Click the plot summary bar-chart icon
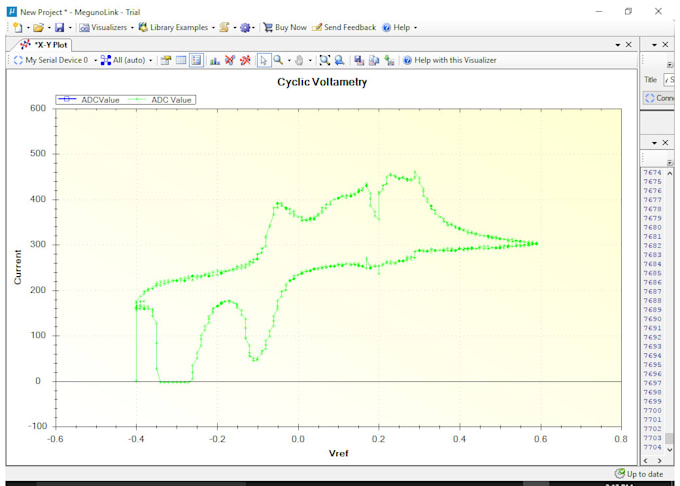This screenshot has width=680, height=486. click(215, 61)
